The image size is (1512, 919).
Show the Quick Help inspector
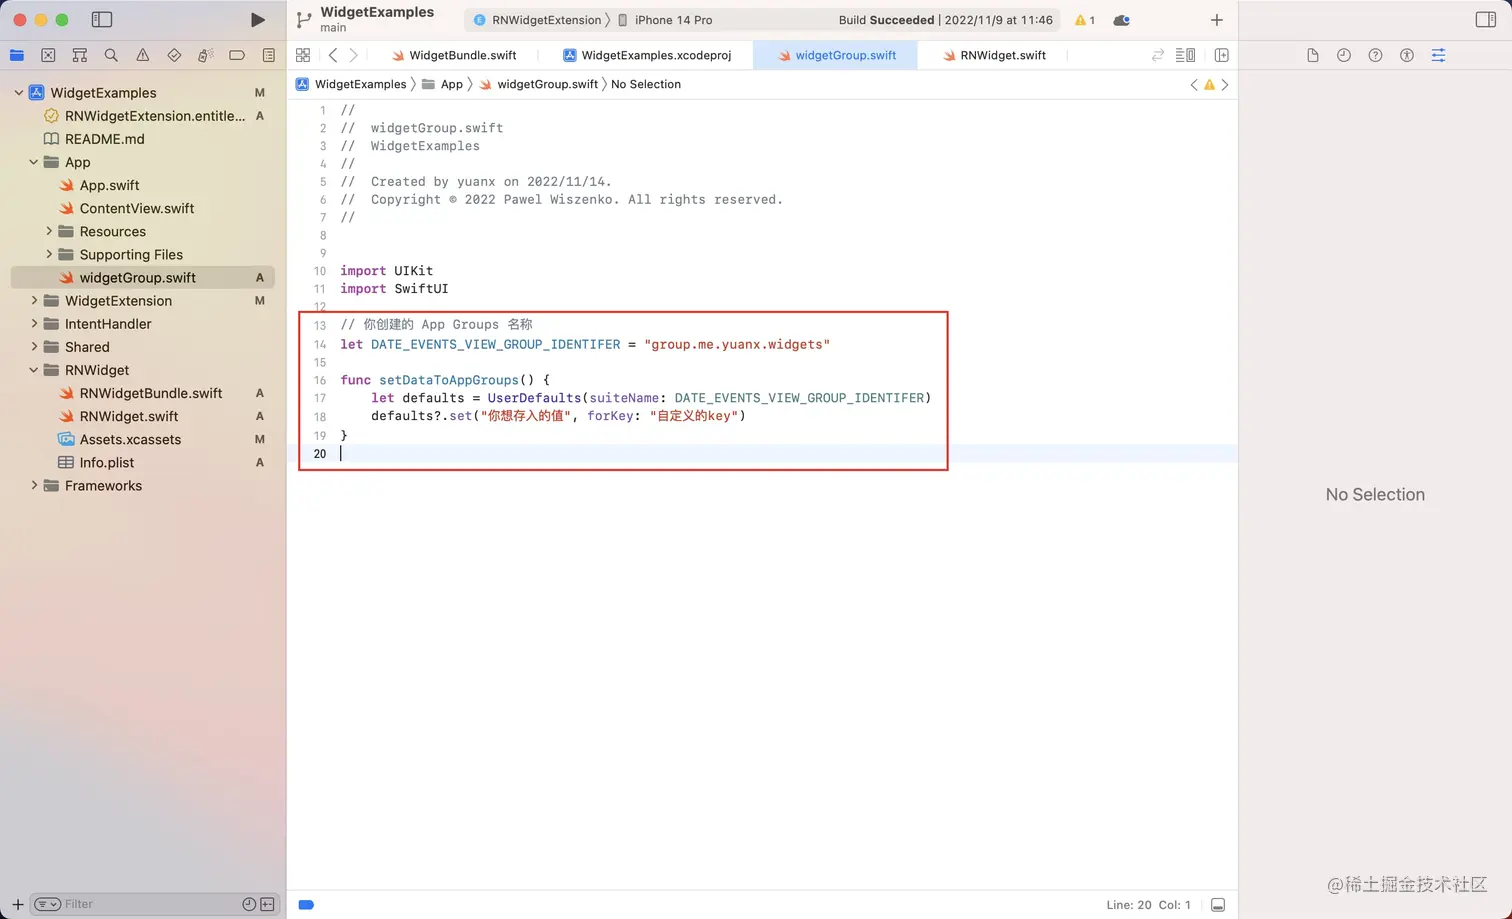click(x=1376, y=55)
